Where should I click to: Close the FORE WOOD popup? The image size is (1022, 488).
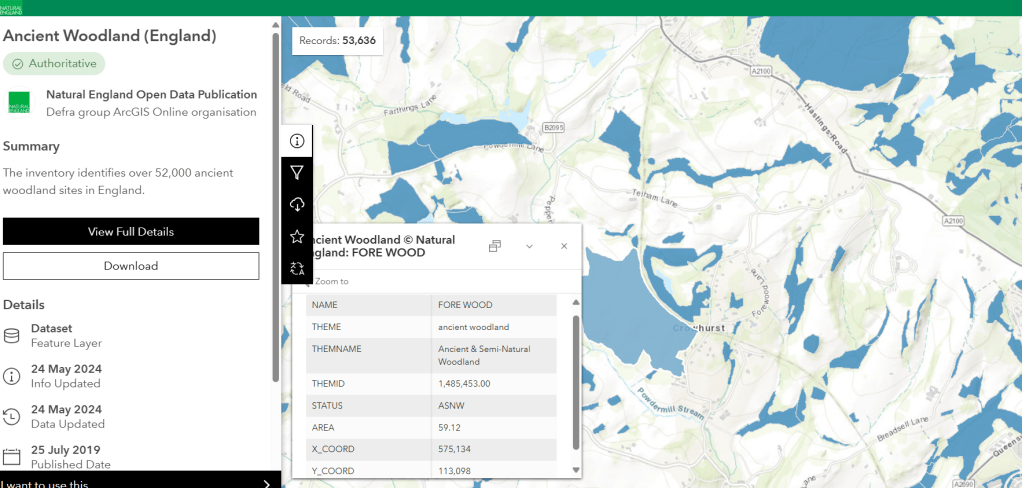pos(564,246)
